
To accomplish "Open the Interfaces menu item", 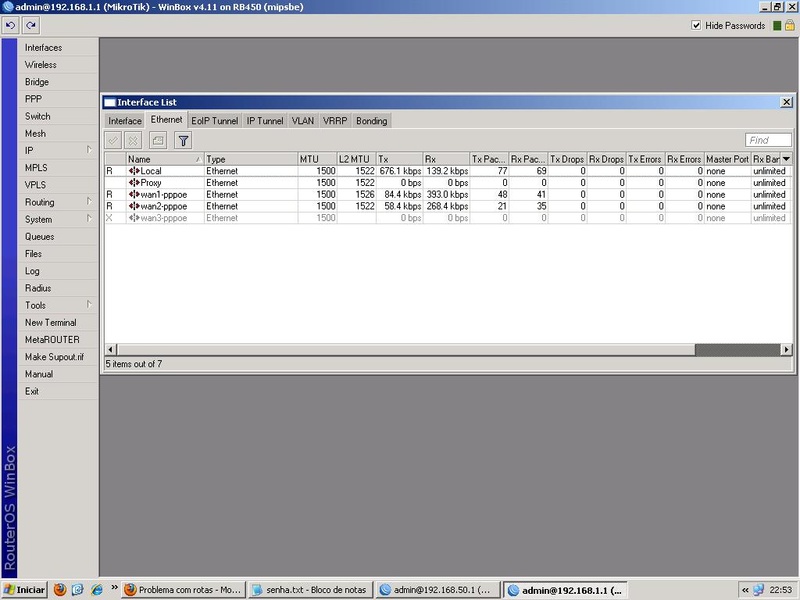I will 43,47.
